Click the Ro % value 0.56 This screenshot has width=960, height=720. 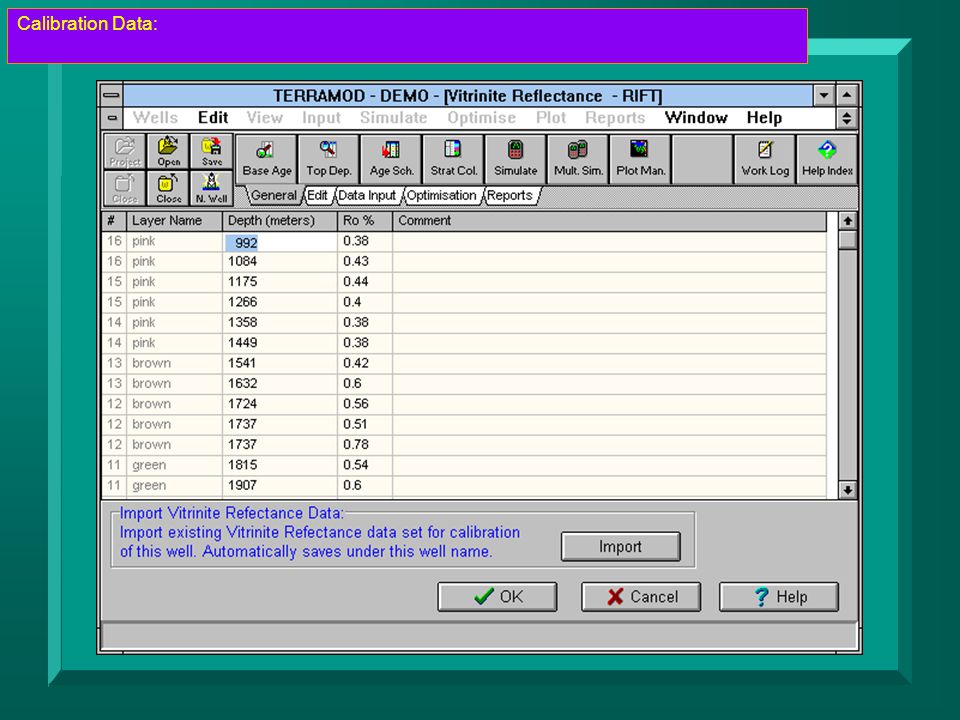point(365,403)
